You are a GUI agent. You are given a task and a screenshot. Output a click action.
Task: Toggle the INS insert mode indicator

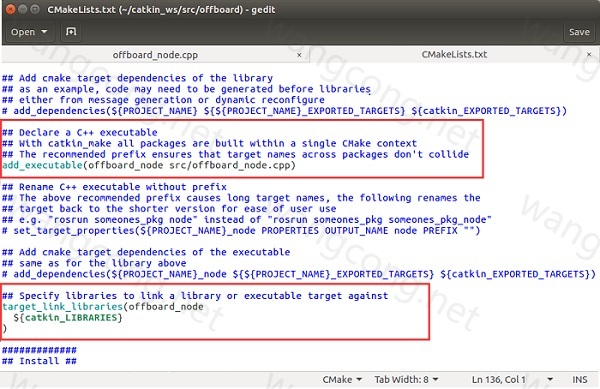pyautogui.click(x=579, y=379)
